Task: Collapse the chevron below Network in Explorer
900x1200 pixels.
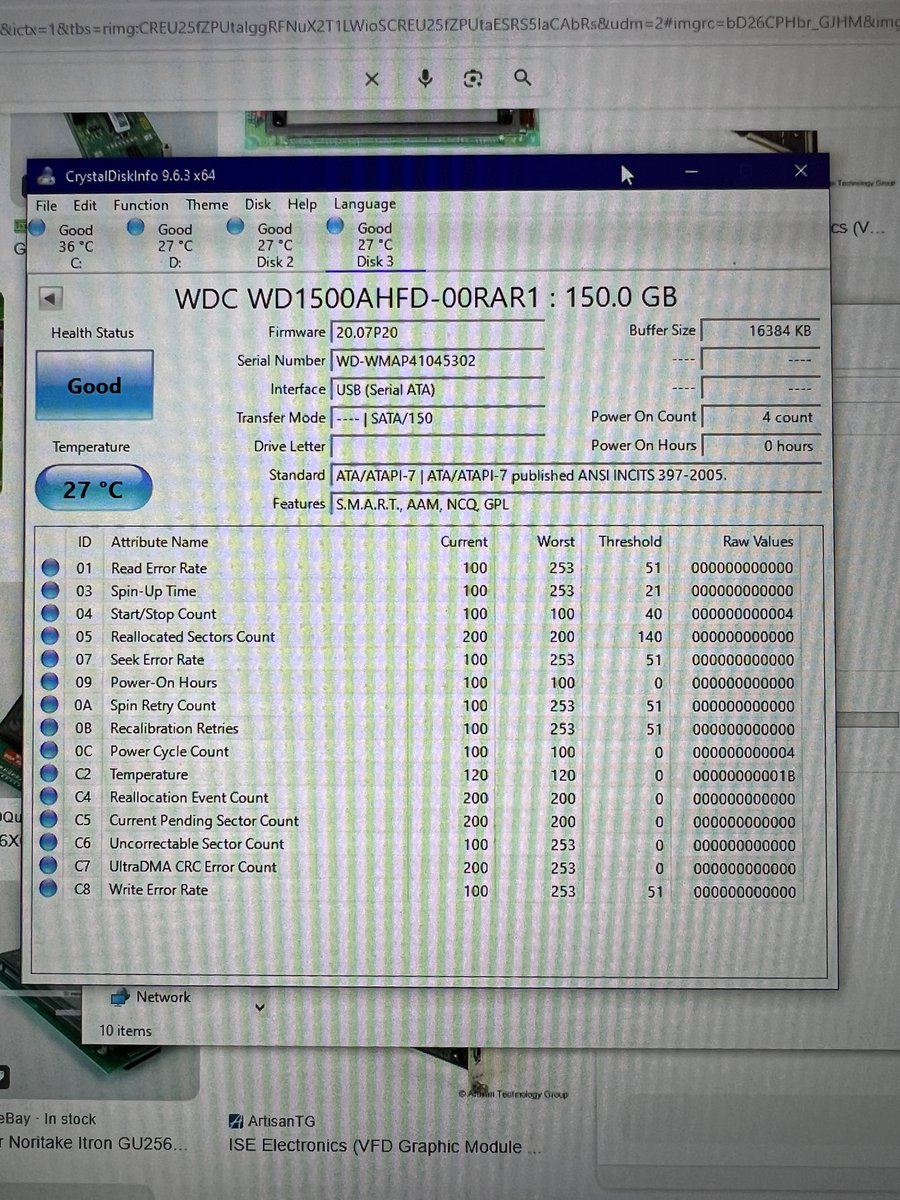Action: click(260, 1008)
